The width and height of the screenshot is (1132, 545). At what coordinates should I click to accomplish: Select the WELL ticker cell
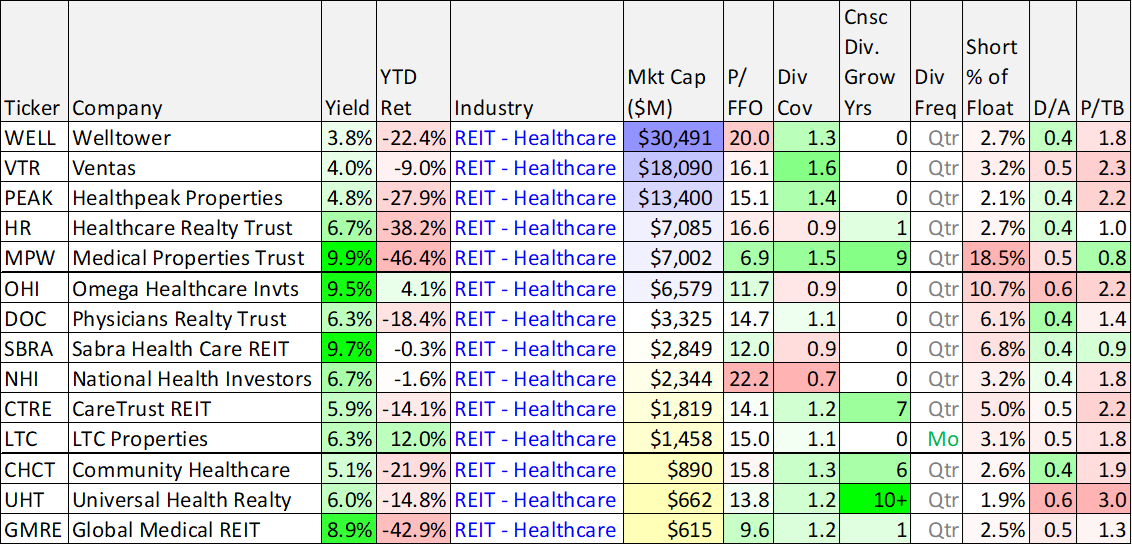tap(35, 137)
